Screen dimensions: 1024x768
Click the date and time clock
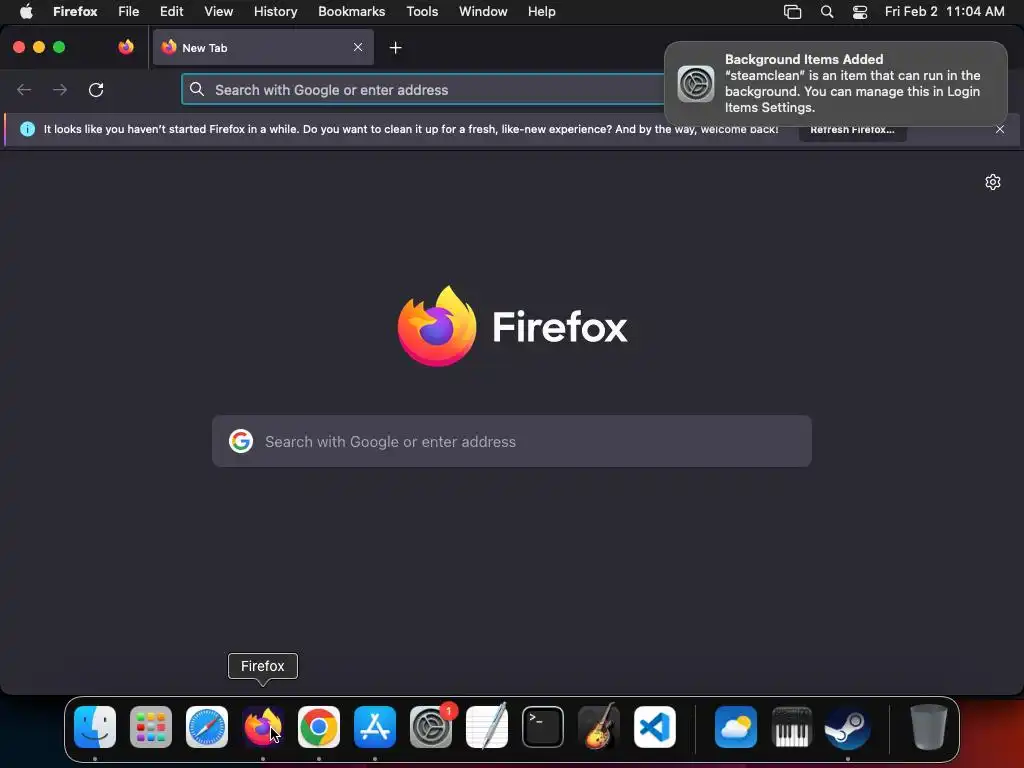tap(944, 12)
